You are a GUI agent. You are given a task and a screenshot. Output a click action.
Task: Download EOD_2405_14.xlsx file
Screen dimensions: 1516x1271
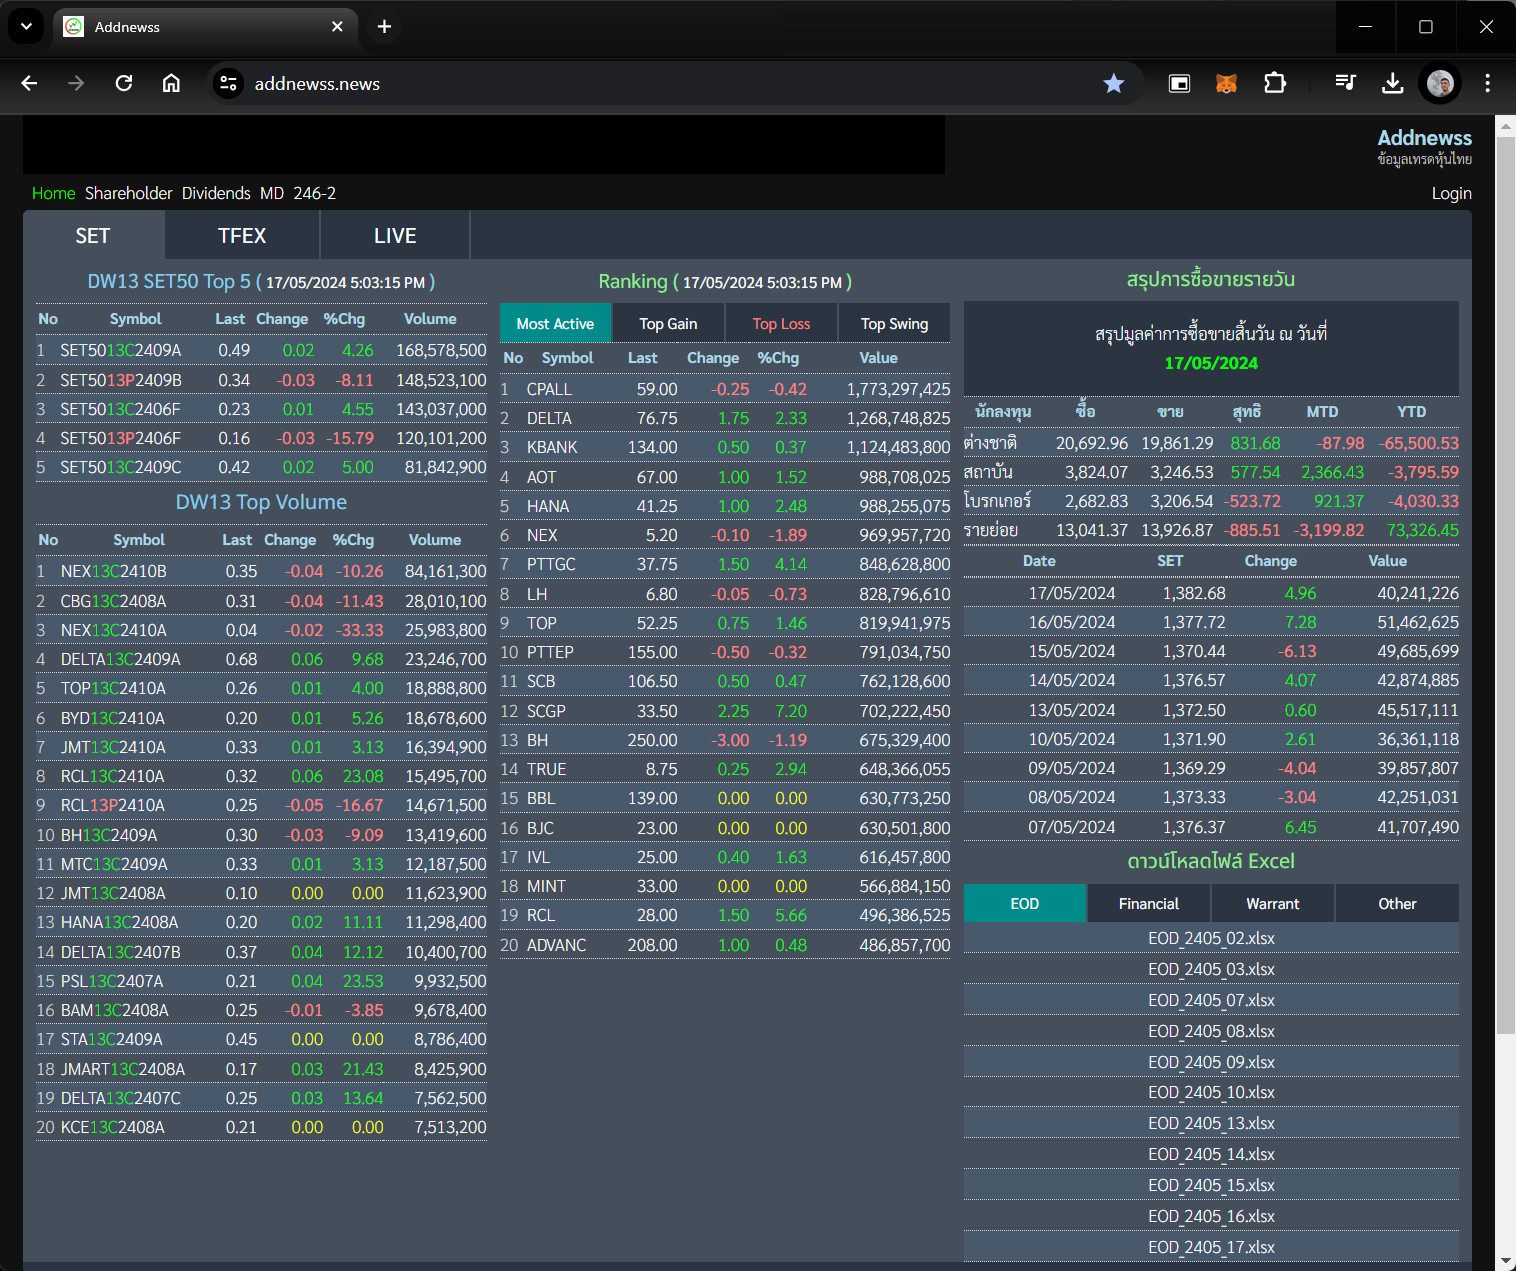coord(1211,1154)
